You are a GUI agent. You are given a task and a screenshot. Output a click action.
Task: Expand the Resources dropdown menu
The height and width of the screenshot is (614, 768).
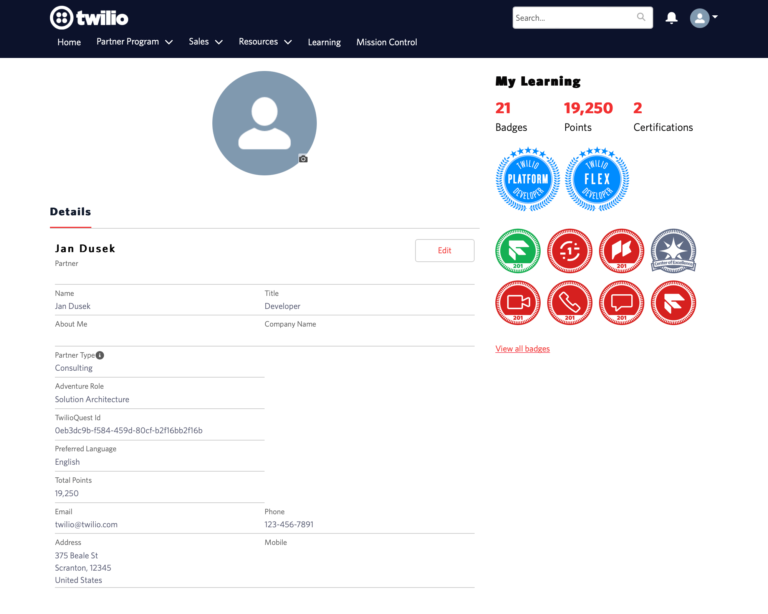(265, 42)
